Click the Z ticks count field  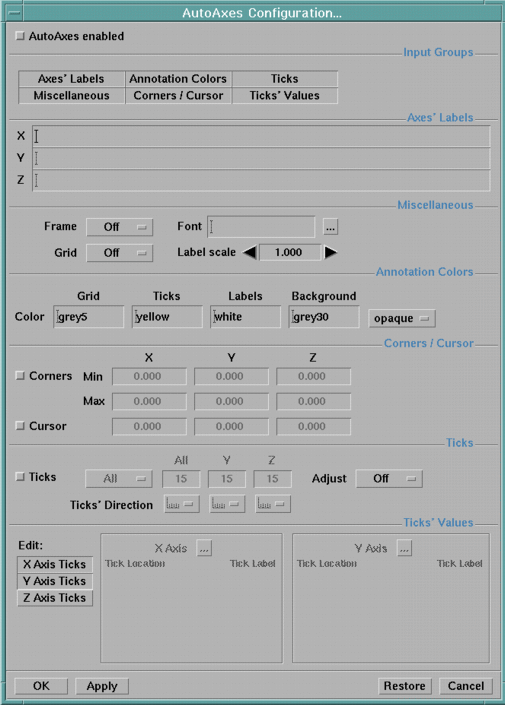tap(273, 479)
